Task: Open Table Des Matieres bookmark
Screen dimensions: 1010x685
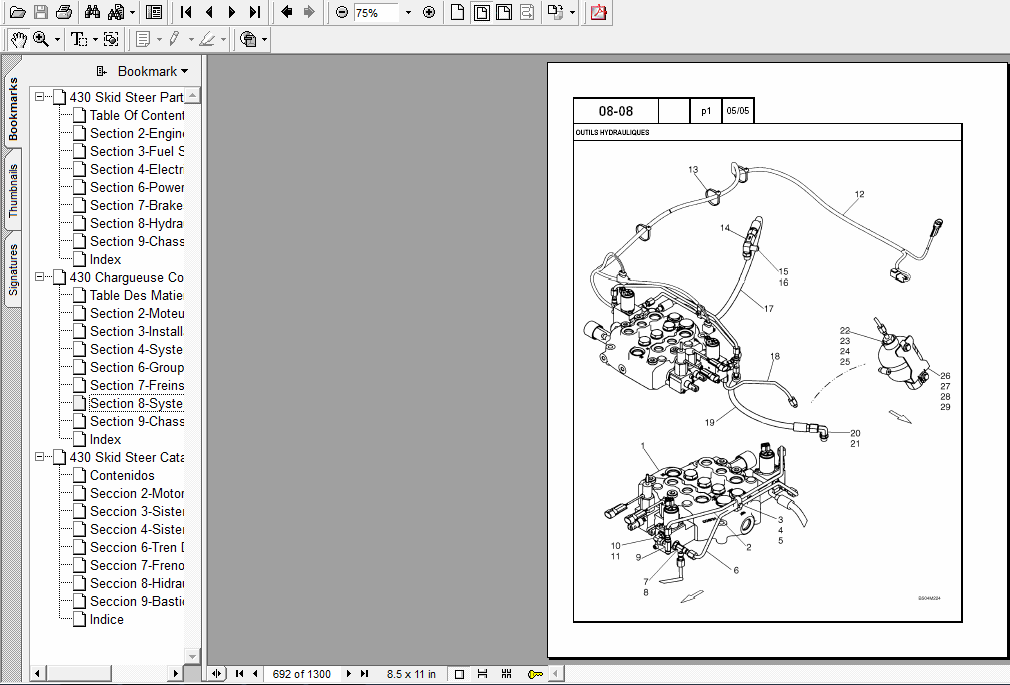Action: click(136, 295)
